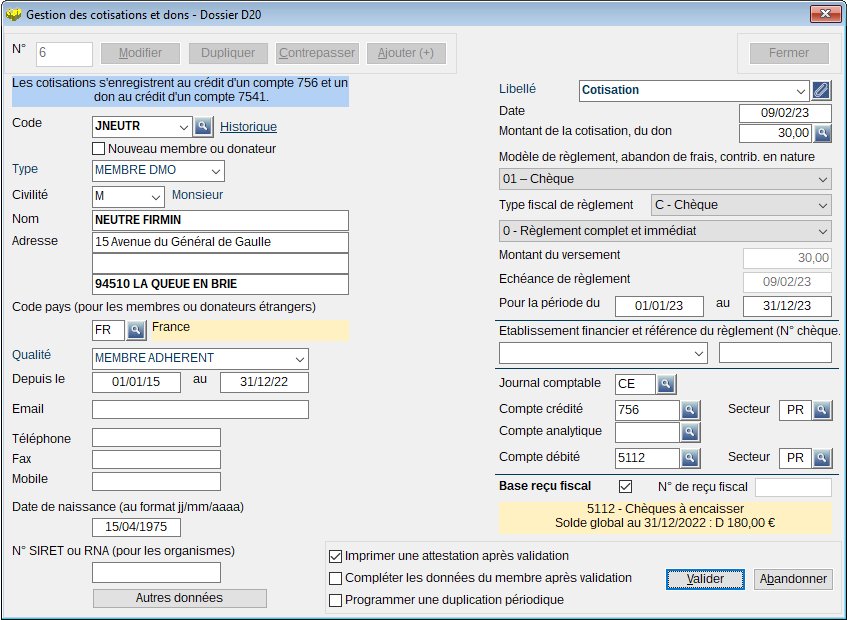Open the Type MEMBRE DMO dropdown
847x620 pixels.
(x=216, y=171)
